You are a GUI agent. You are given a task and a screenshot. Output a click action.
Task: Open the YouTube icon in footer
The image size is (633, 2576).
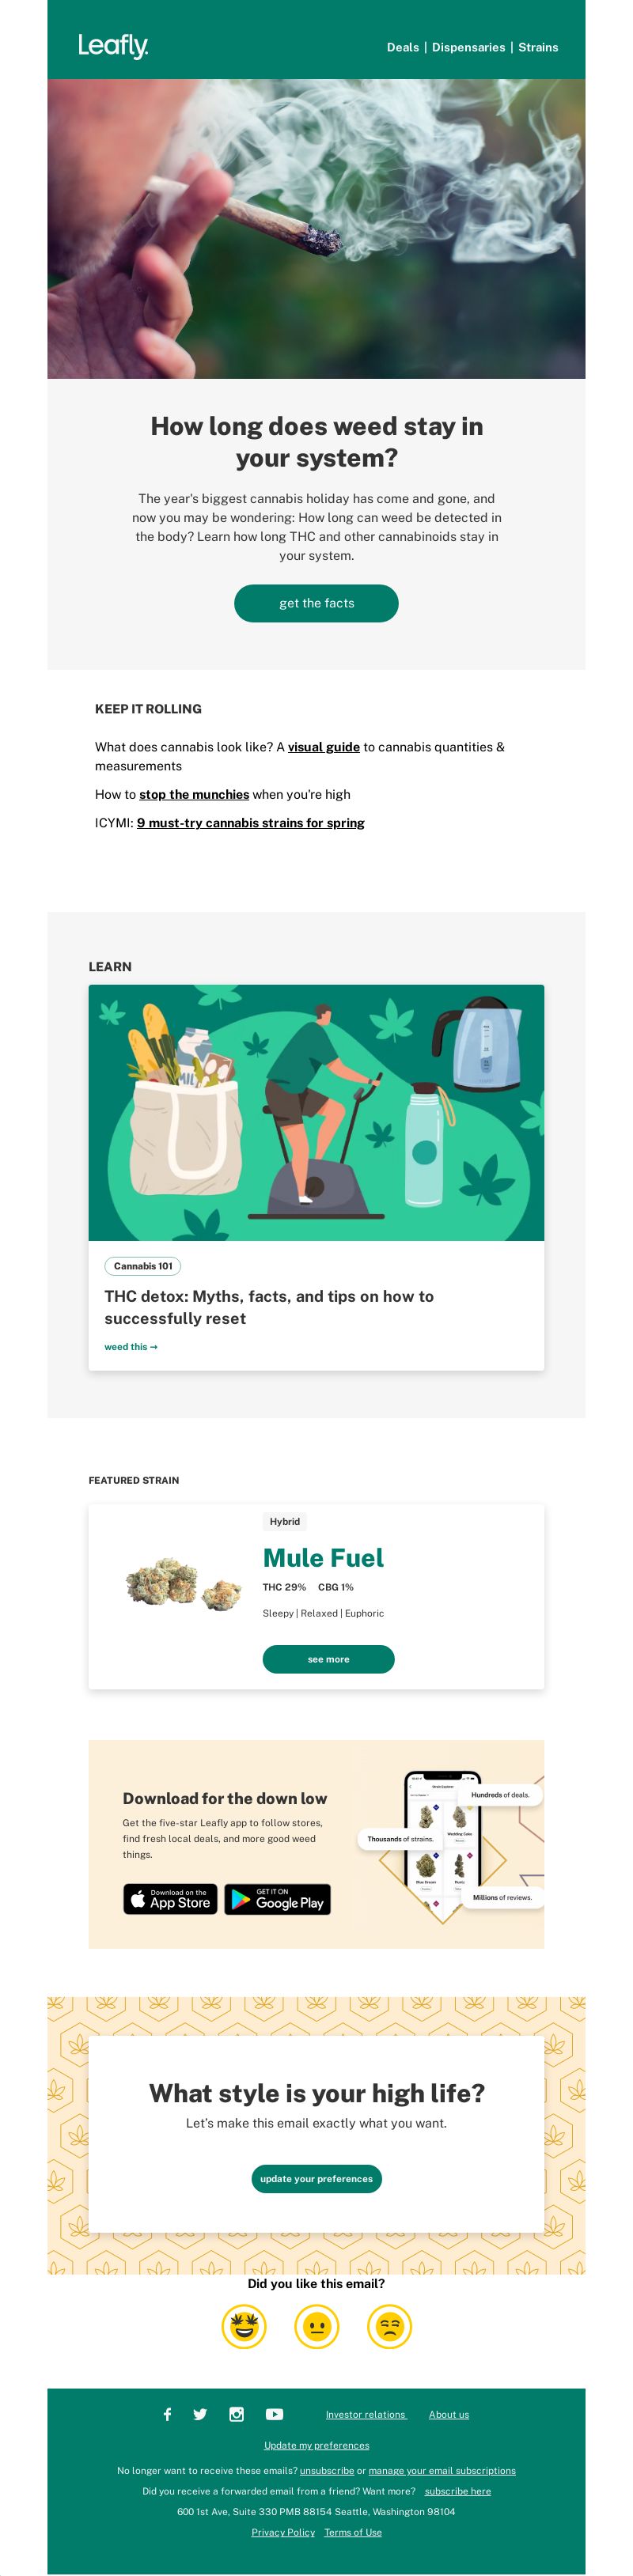[x=274, y=2414]
